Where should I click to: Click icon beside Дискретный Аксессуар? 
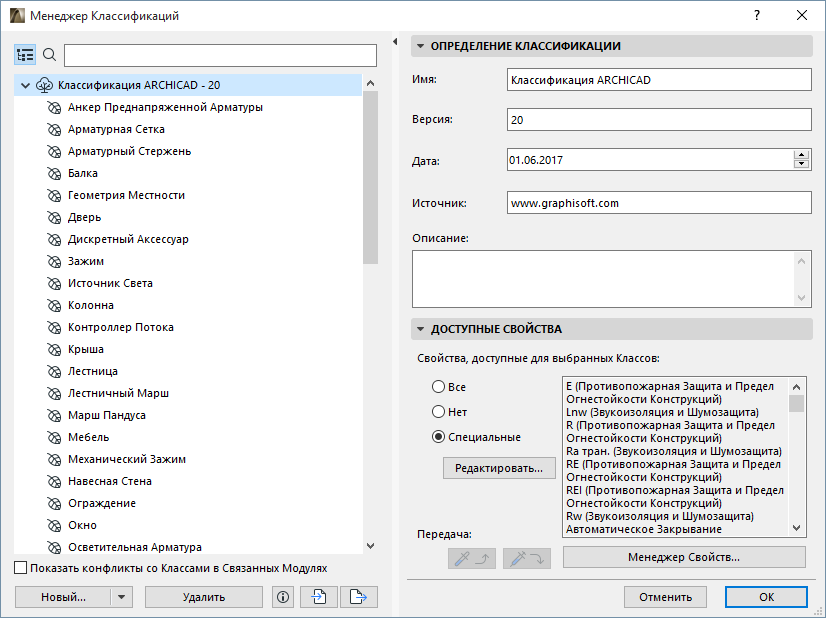point(54,240)
